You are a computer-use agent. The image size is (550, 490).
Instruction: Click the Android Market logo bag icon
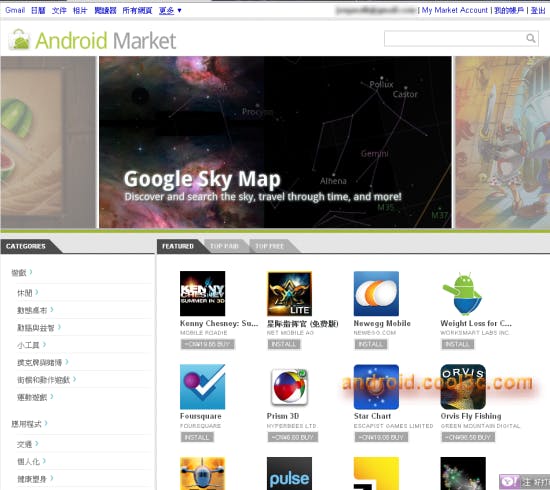click(19, 39)
